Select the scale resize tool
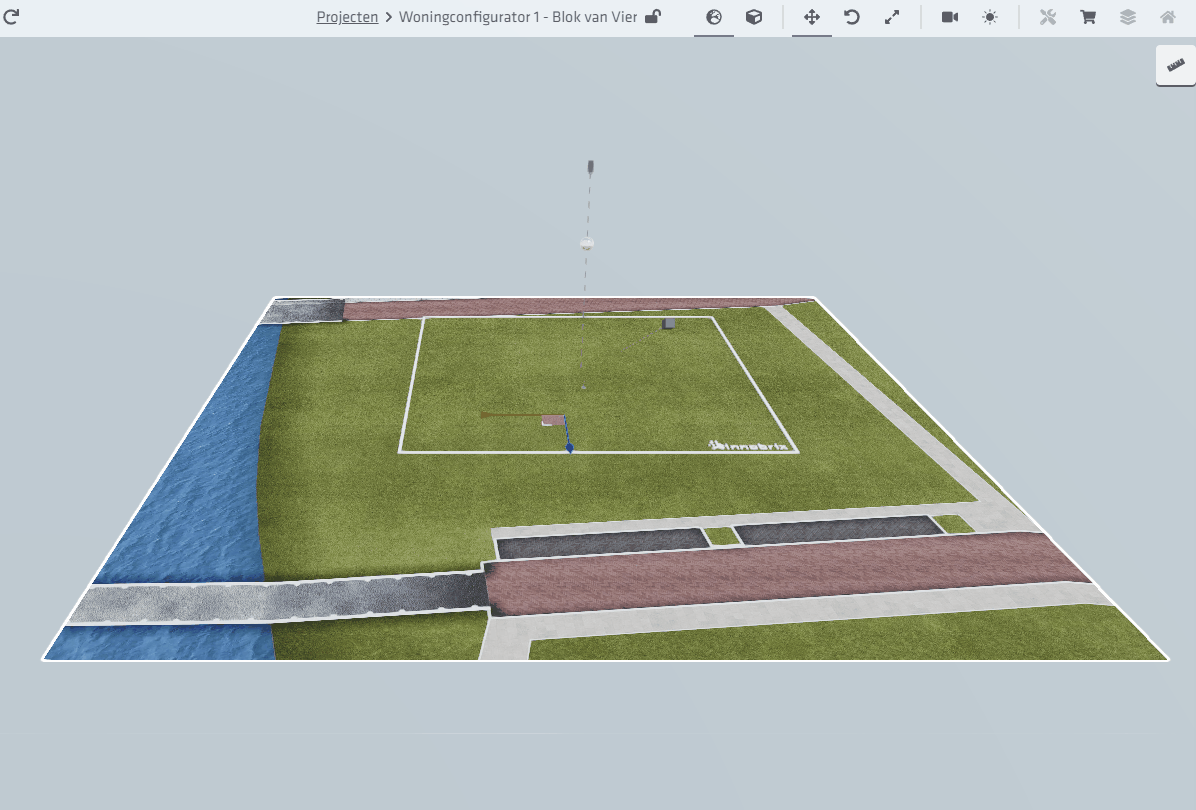The width and height of the screenshot is (1196, 810). tap(892, 17)
